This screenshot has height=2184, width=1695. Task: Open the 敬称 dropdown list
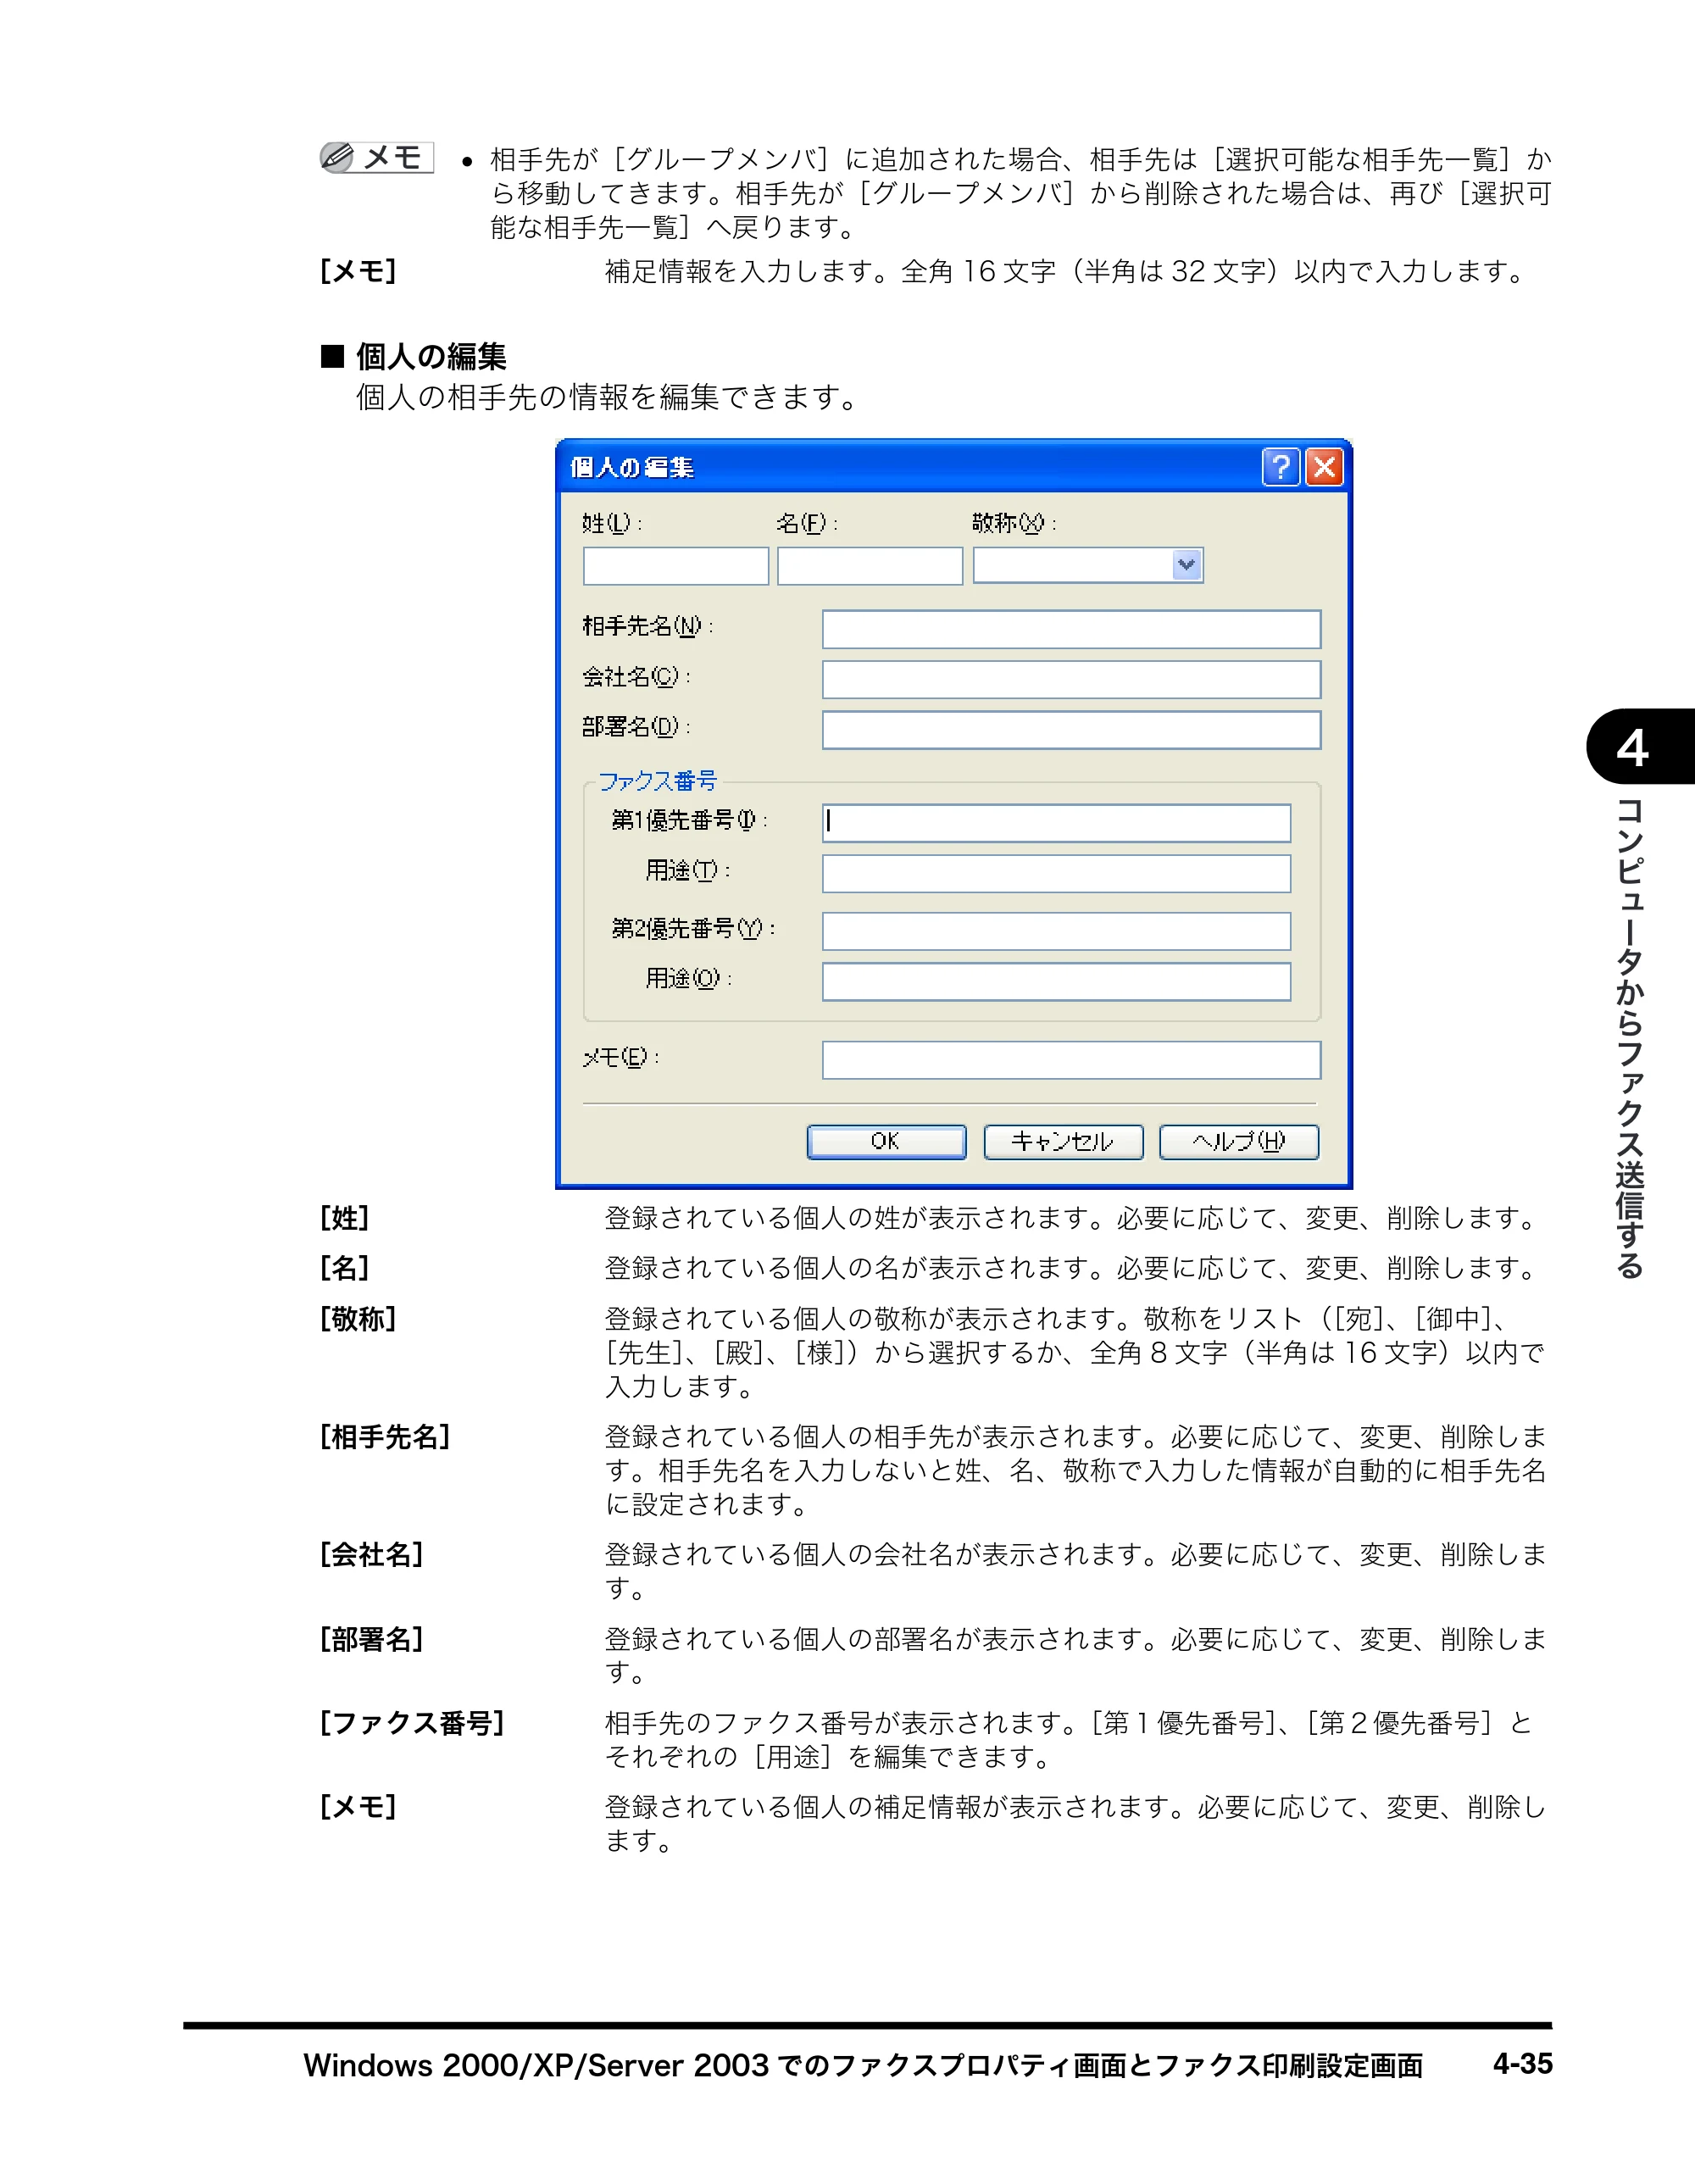click(x=1186, y=565)
